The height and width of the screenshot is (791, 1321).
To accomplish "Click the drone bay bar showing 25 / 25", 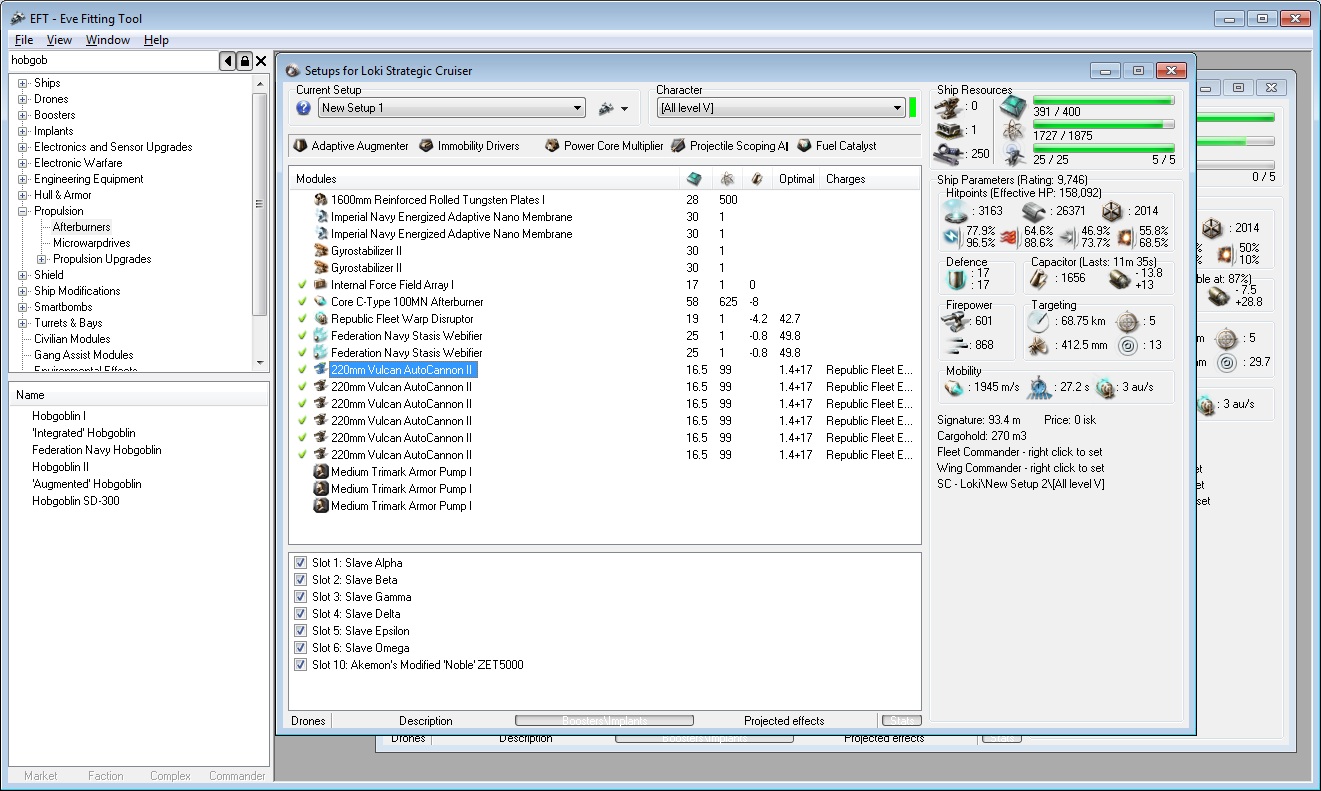I will (x=1102, y=149).
